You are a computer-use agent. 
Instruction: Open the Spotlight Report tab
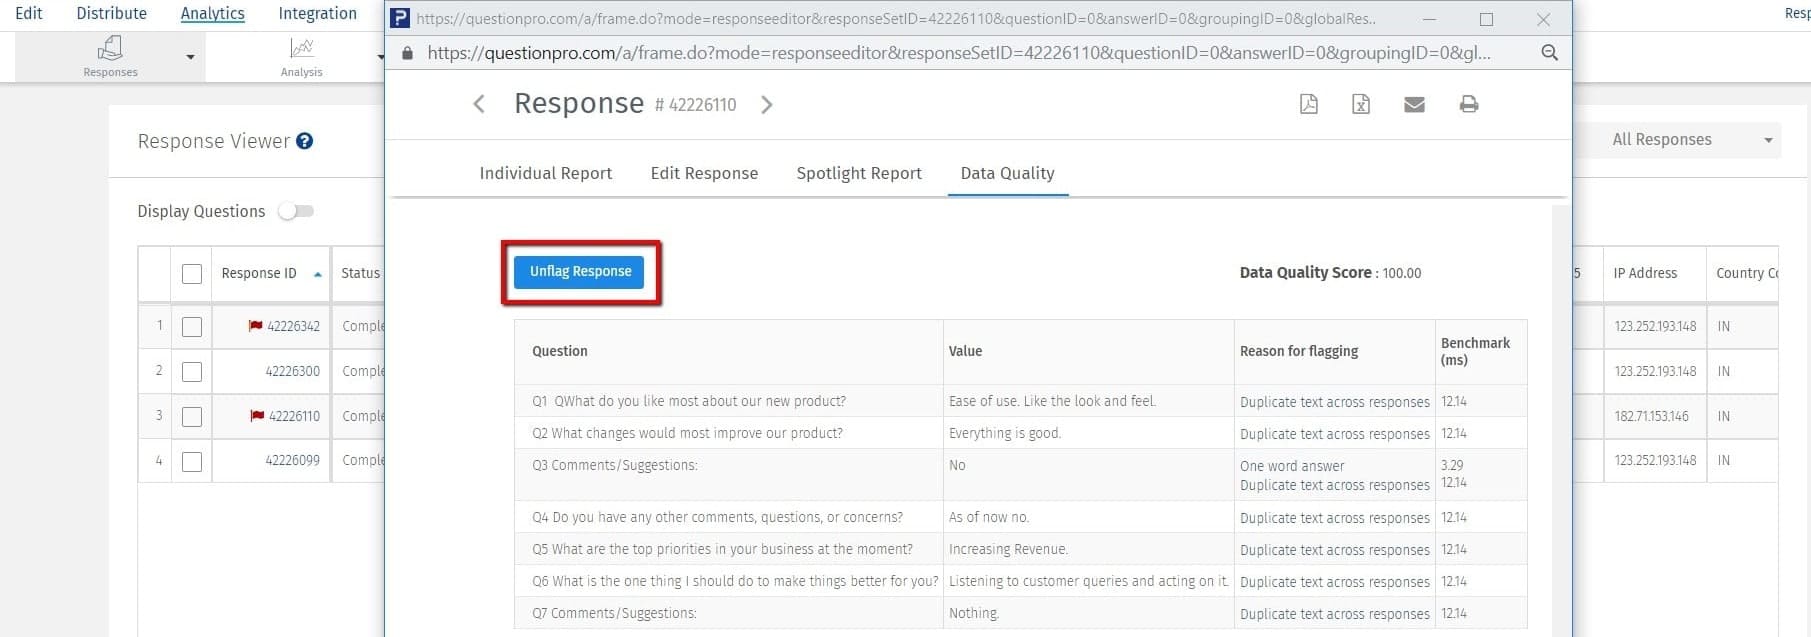859,173
